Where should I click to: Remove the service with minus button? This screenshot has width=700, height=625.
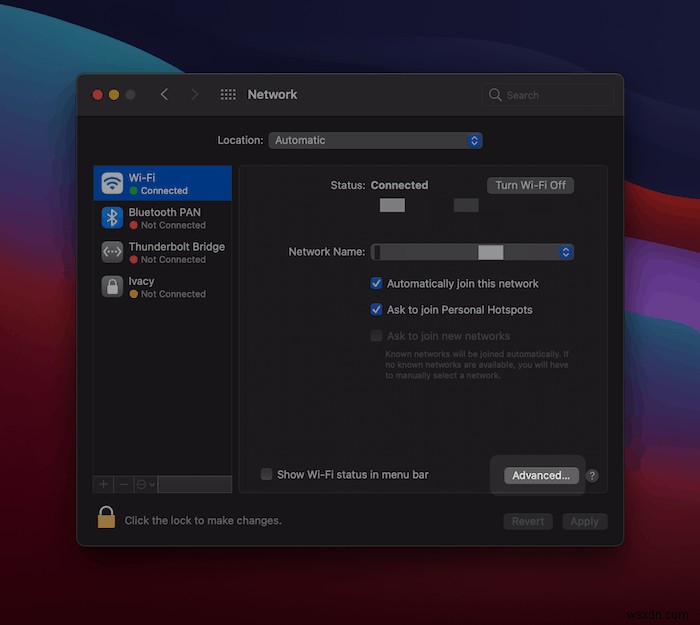point(124,484)
